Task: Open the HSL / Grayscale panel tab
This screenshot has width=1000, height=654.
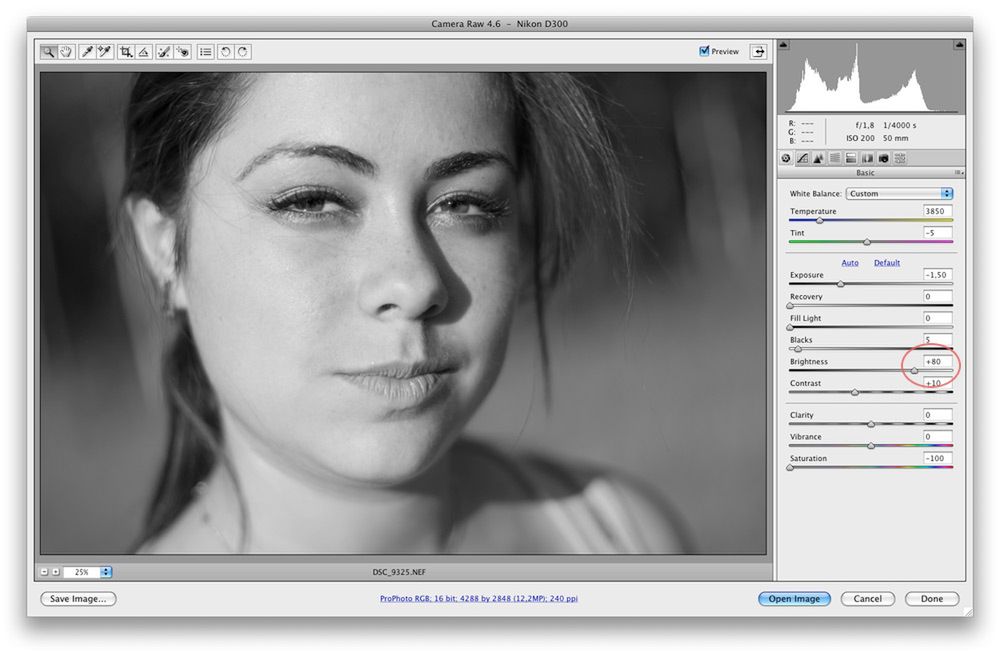Action: tap(835, 158)
